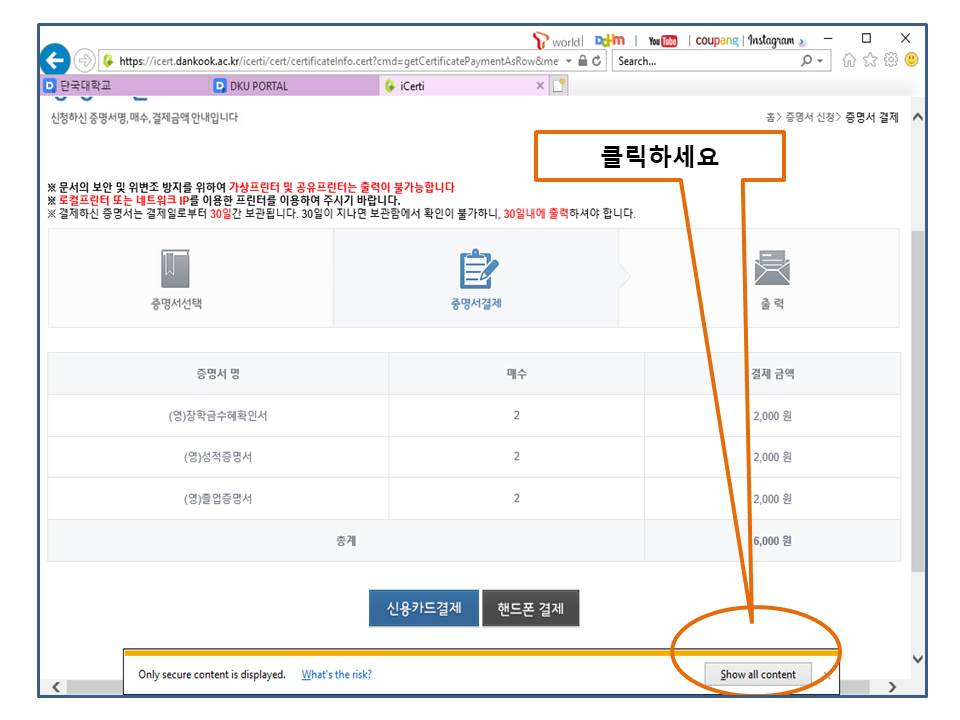Click the browser forward arrow button
This screenshot has width=960, height=720.
click(x=85, y=61)
